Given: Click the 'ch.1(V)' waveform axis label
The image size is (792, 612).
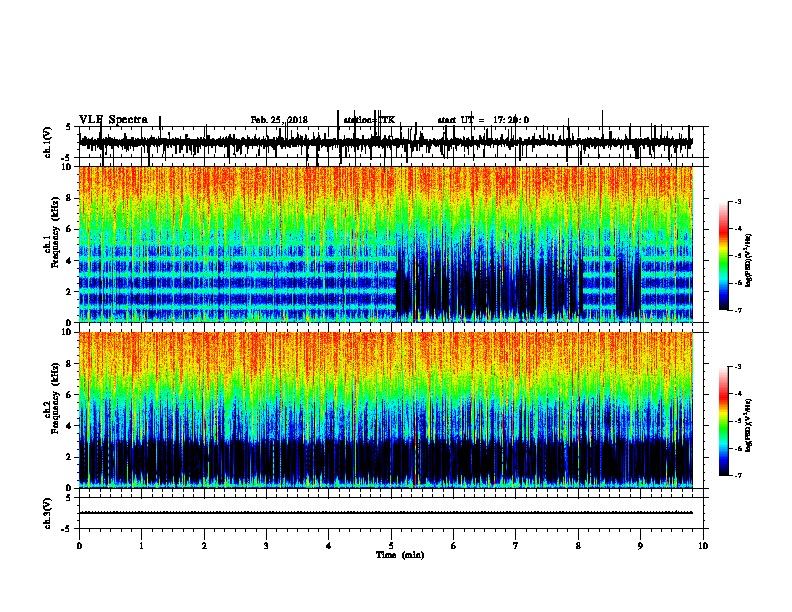Looking at the screenshot, I should tap(48, 142).
